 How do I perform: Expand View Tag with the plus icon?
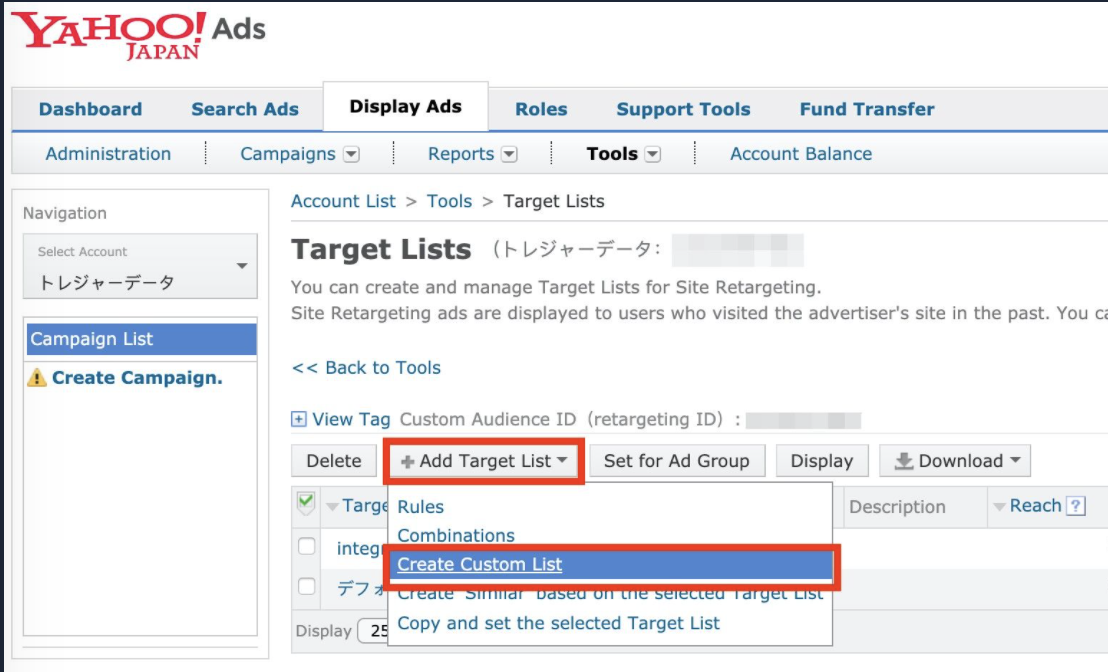pyautogui.click(x=299, y=420)
